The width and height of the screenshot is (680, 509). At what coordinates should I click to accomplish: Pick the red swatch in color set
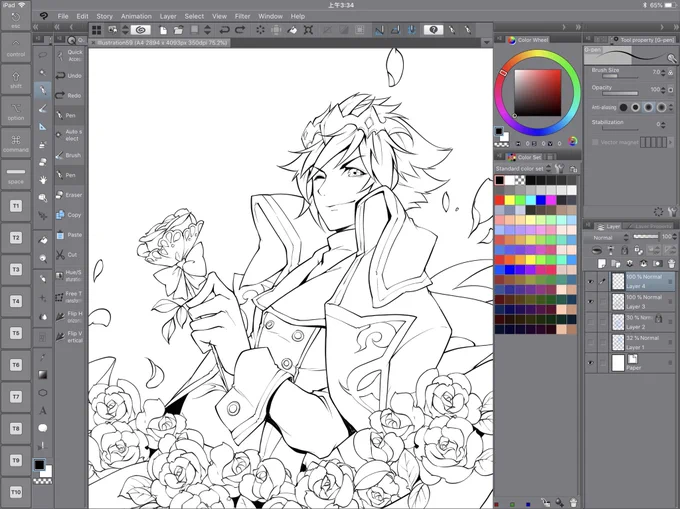tap(500, 200)
